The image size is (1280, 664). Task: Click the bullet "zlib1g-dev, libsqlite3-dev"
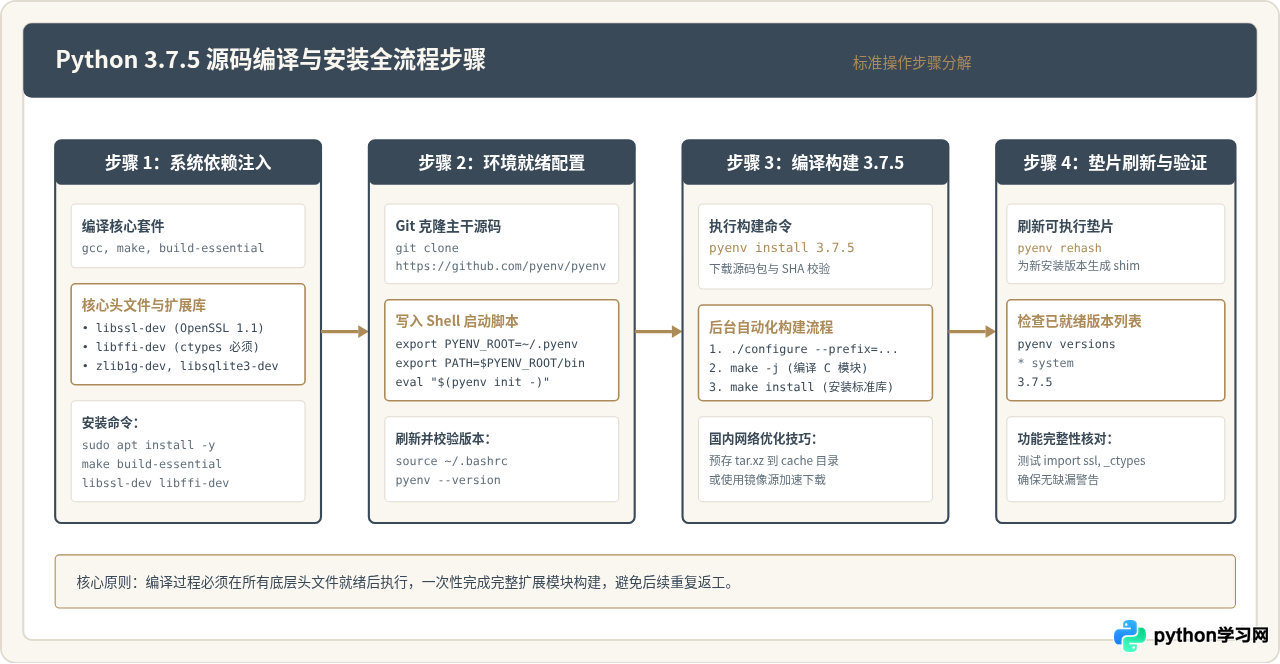point(180,366)
